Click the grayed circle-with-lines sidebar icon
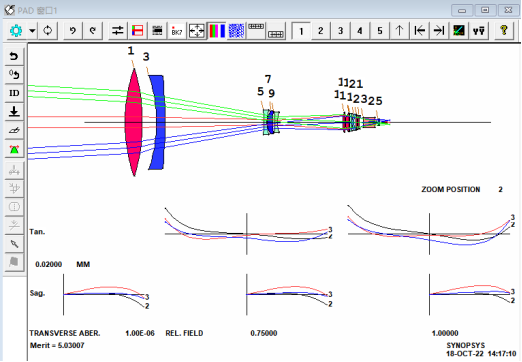This screenshot has width=522, height=362. [14, 207]
